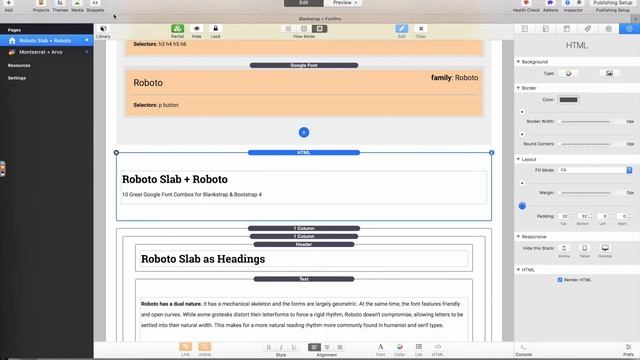Open Themes from top toolbar

60,5
